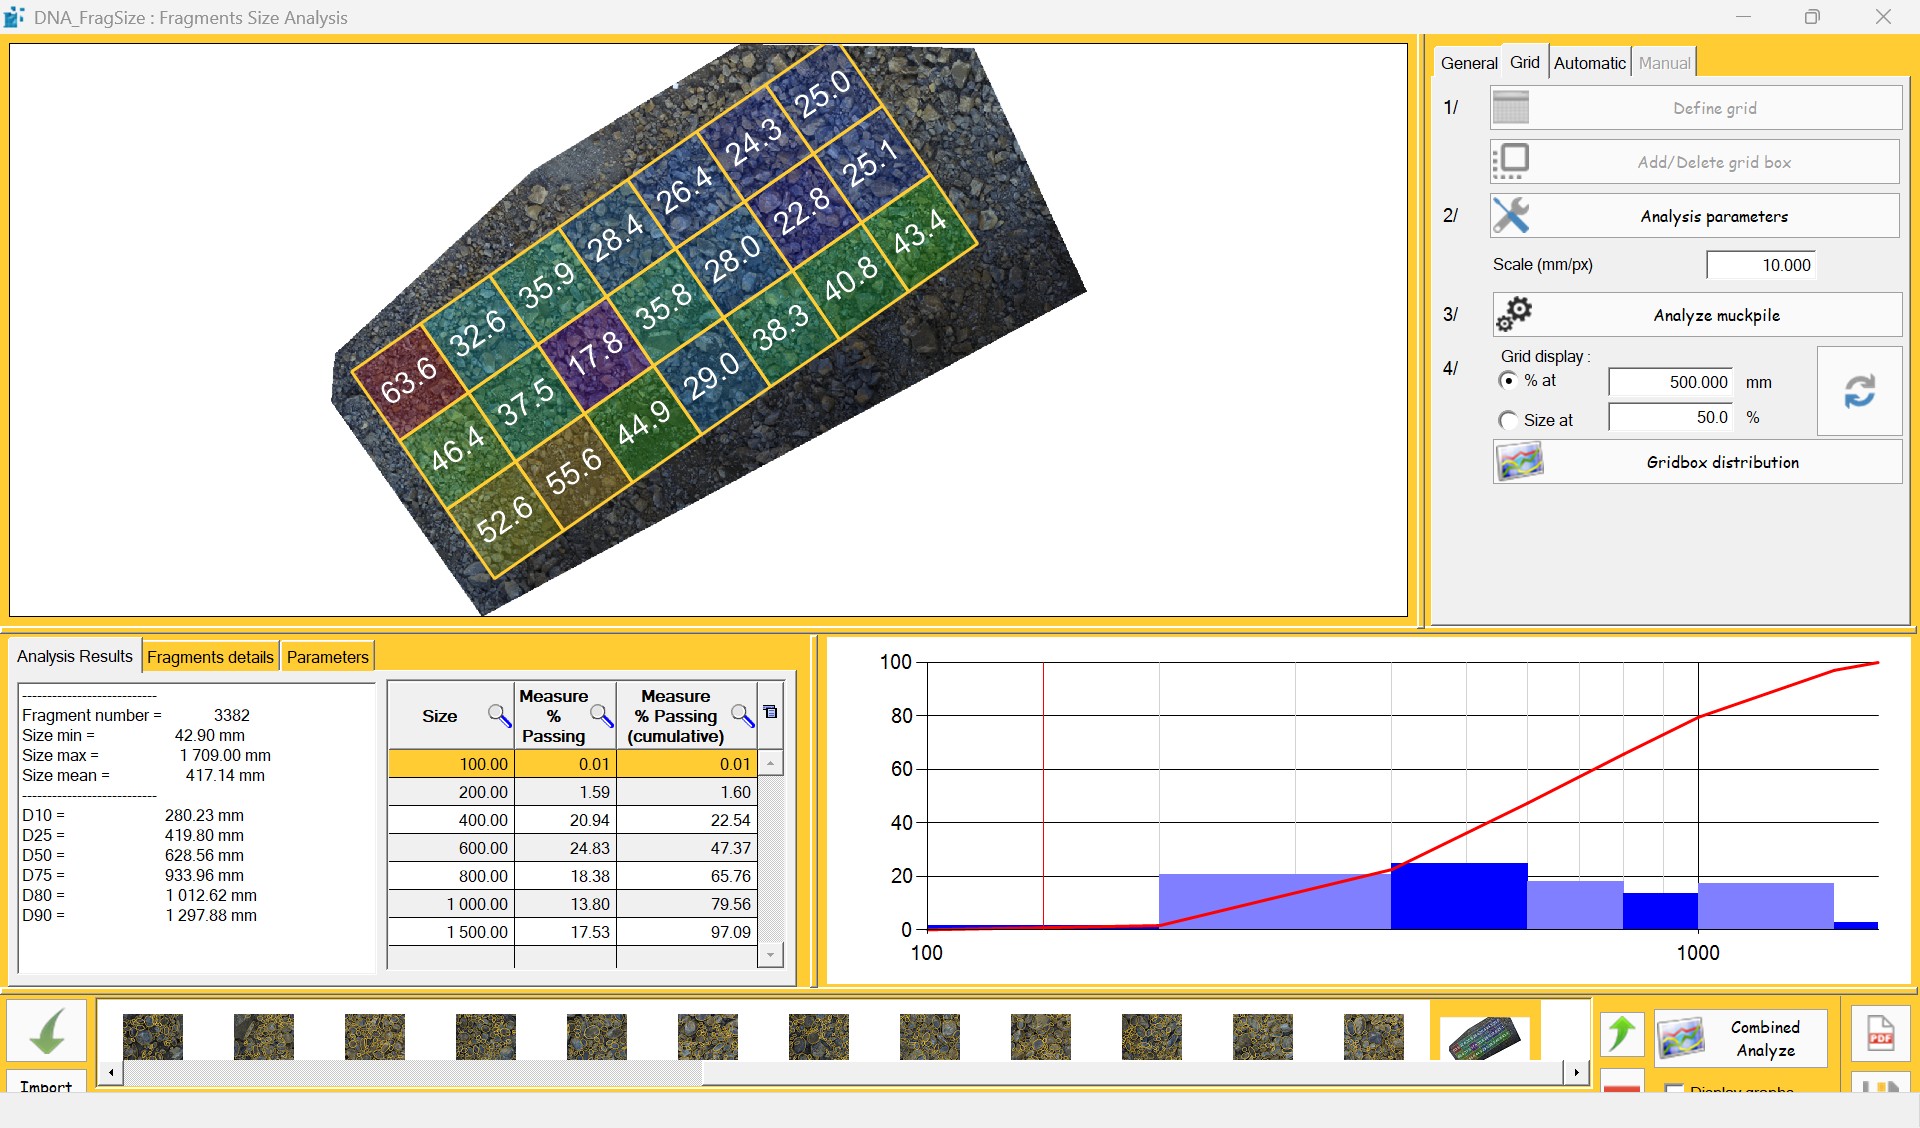Click the green Import arrow icon
Viewport: 1920px width, 1128px height.
pyautogui.click(x=46, y=1031)
